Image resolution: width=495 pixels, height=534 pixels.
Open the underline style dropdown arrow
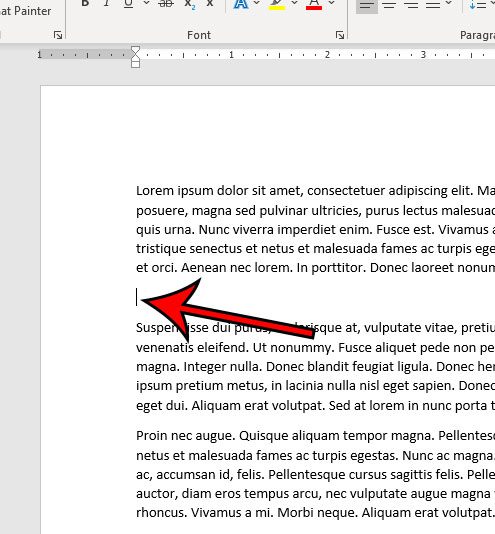click(146, 3)
